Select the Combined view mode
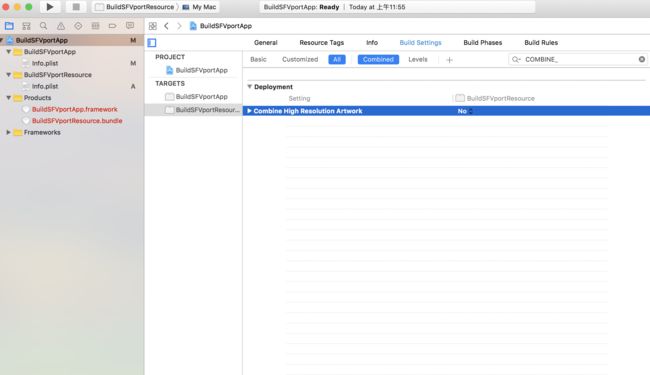650x375 pixels. [x=378, y=60]
